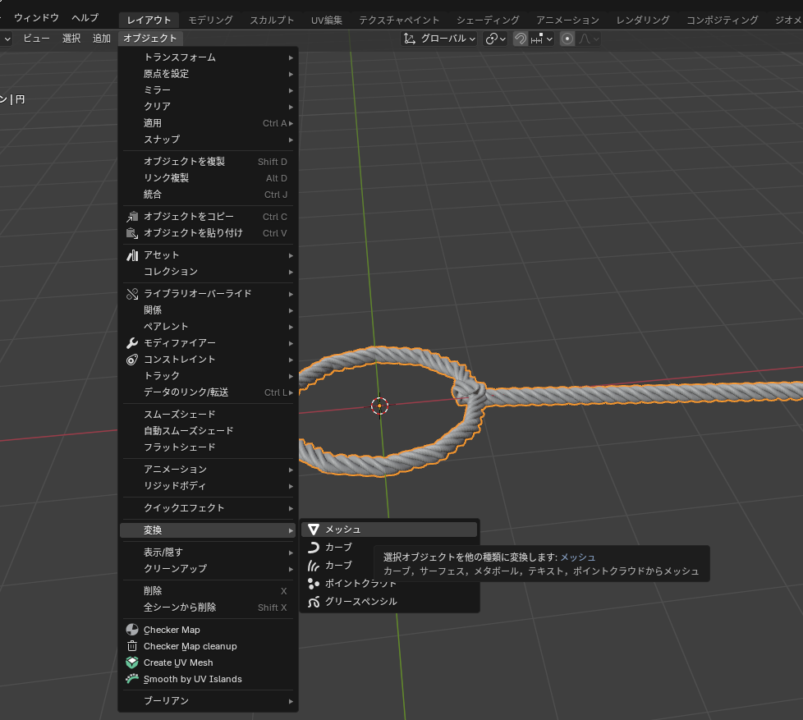This screenshot has width=803, height=720.
Task: Choose 削除 to delete the object
Action: [x=152, y=591]
